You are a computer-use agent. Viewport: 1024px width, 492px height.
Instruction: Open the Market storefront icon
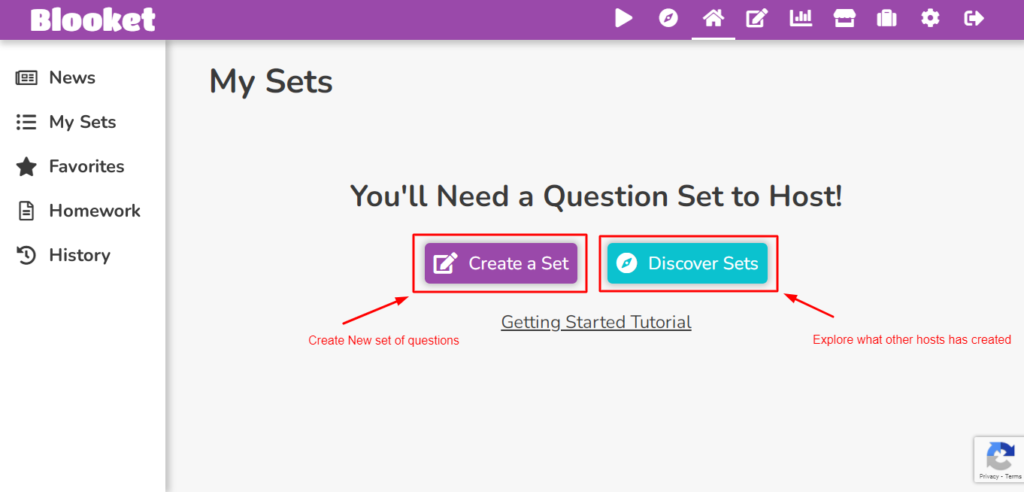(x=844, y=18)
